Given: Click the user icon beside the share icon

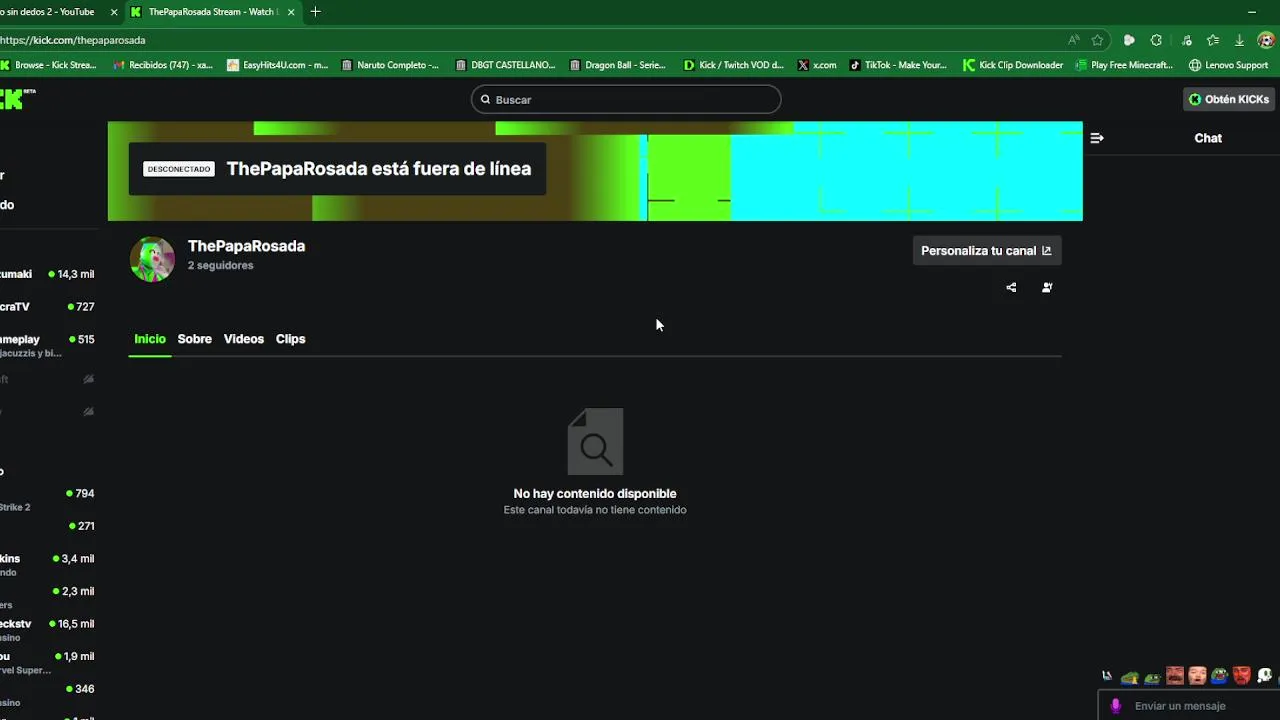Looking at the screenshot, I should click(x=1047, y=287).
